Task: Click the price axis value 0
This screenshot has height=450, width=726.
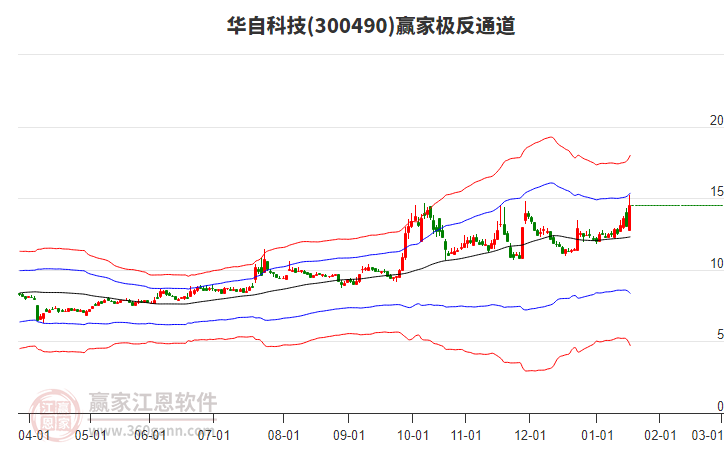Action: point(720,406)
